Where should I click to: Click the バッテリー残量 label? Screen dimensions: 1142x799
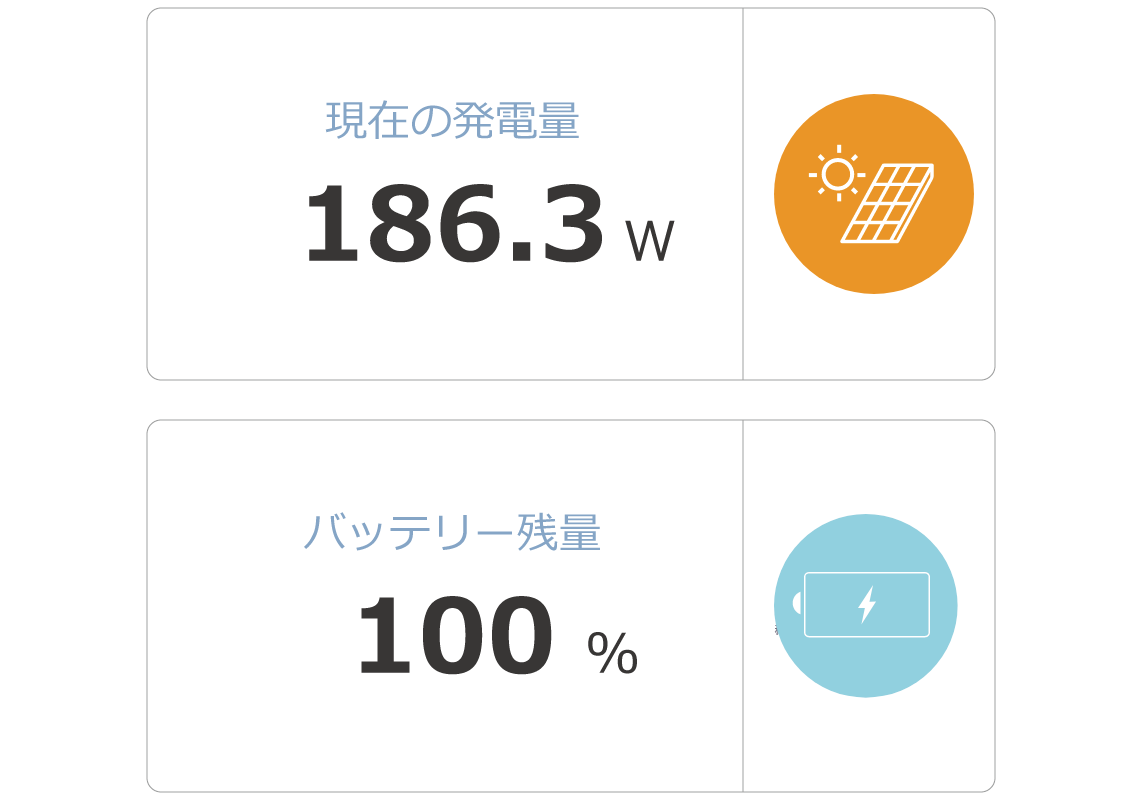452,532
